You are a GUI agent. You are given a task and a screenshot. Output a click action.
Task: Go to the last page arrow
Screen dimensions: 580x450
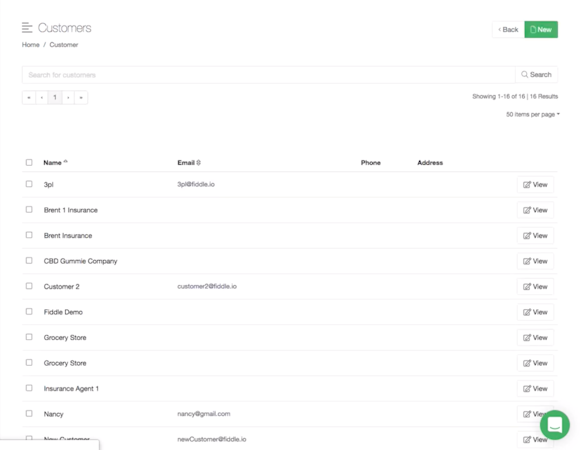81,98
